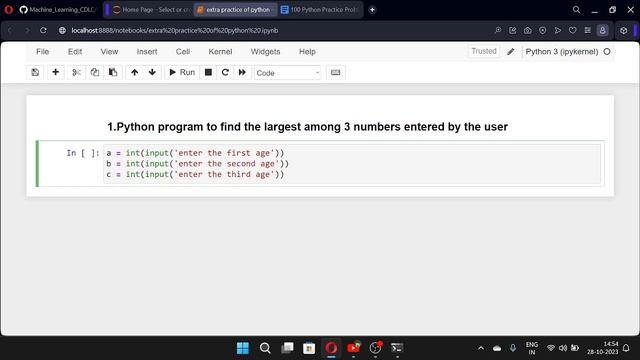Image resolution: width=640 pixels, height=360 pixels.
Task: Click the kernel idle circle indicator
Action: [607, 51]
